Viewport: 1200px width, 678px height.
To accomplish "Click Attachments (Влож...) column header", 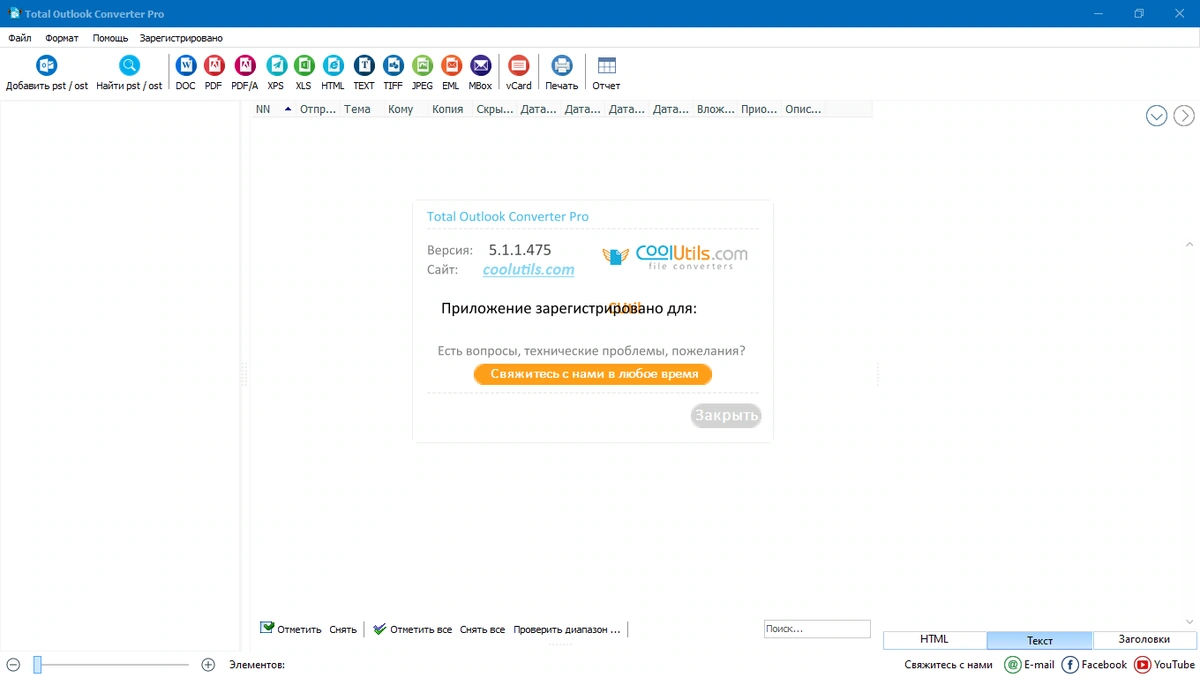I will coord(715,109).
